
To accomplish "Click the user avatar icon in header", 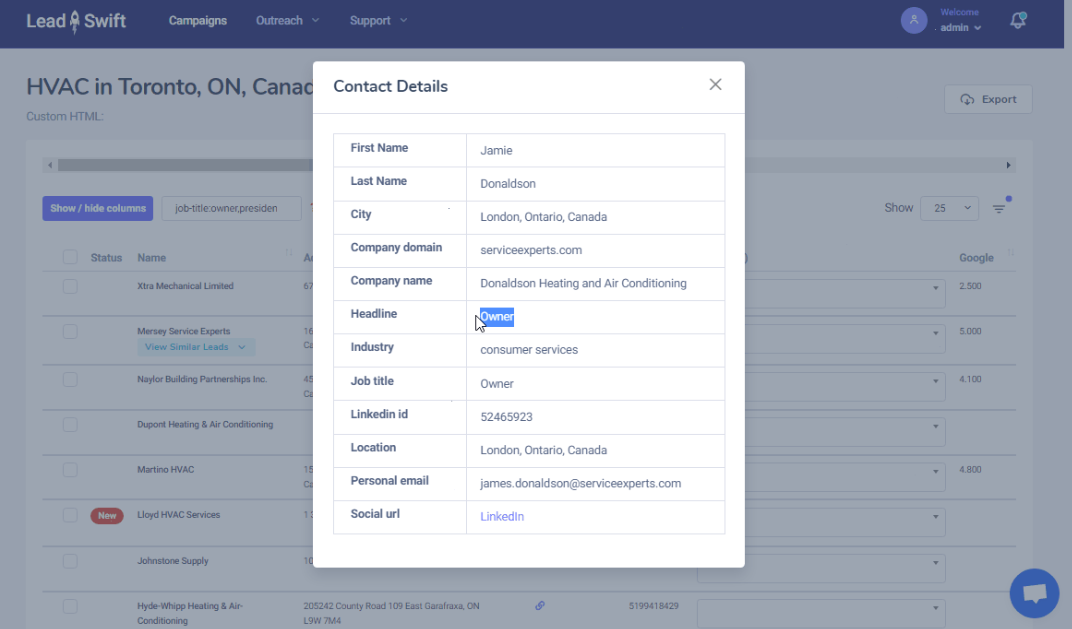I will point(913,20).
